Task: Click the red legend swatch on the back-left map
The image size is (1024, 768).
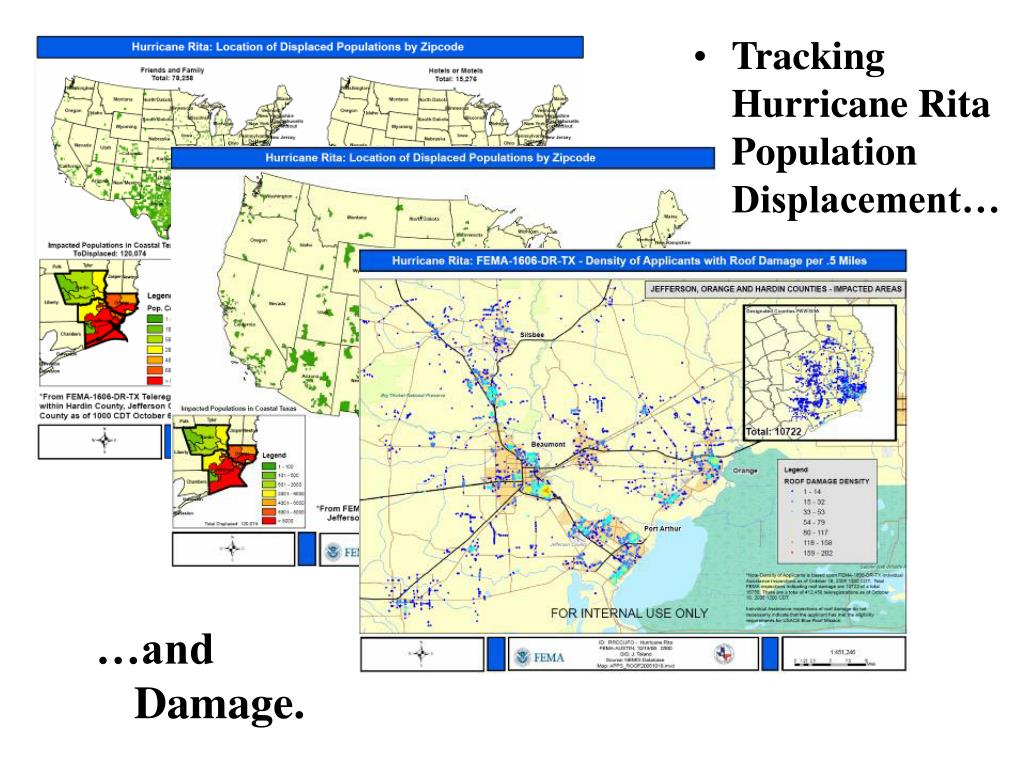Action: 155,380
